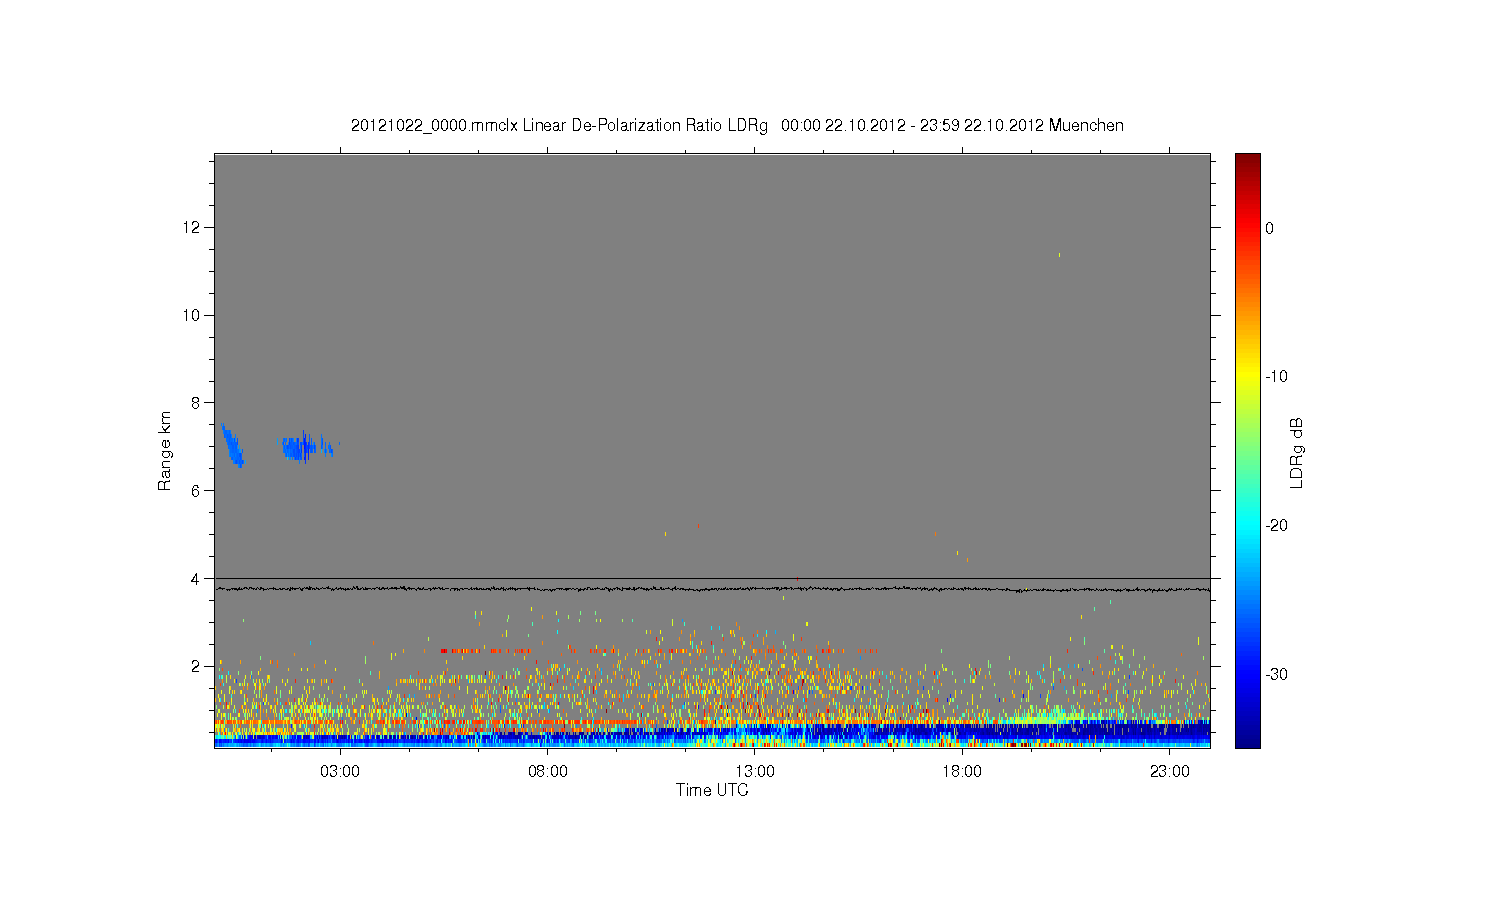Viewport: 1500px width, 900px height.
Task: Click the range axis label 12
Action: [192, 228]
